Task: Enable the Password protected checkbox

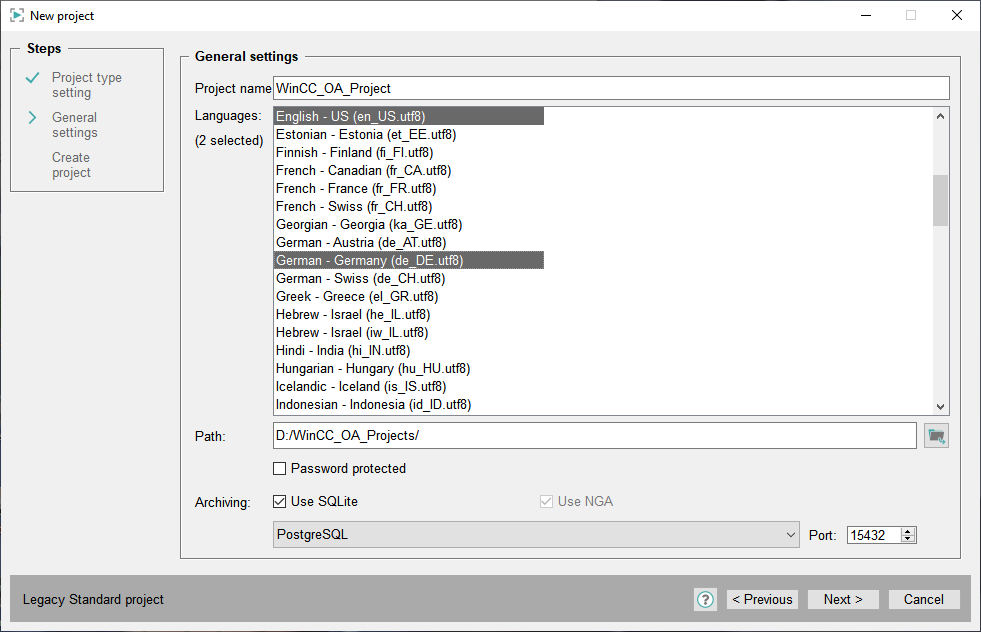Action: point(280,468)
